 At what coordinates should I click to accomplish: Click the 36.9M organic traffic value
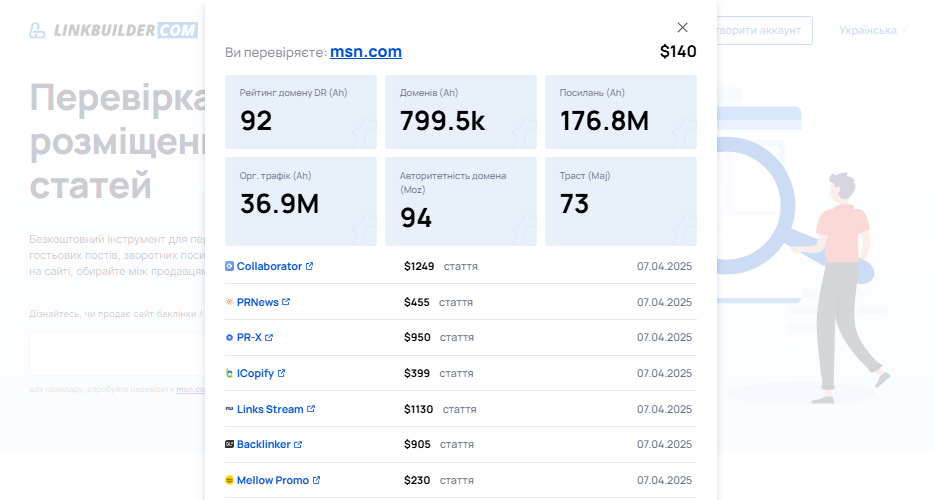click(279, 204)
